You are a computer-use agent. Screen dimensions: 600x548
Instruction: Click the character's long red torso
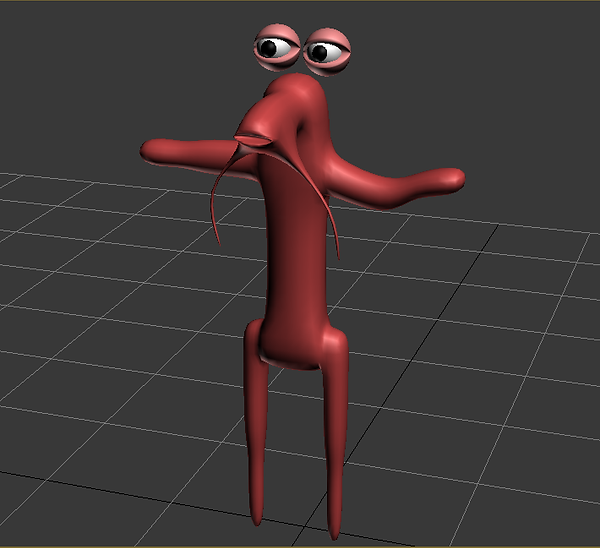pos(295,260)
